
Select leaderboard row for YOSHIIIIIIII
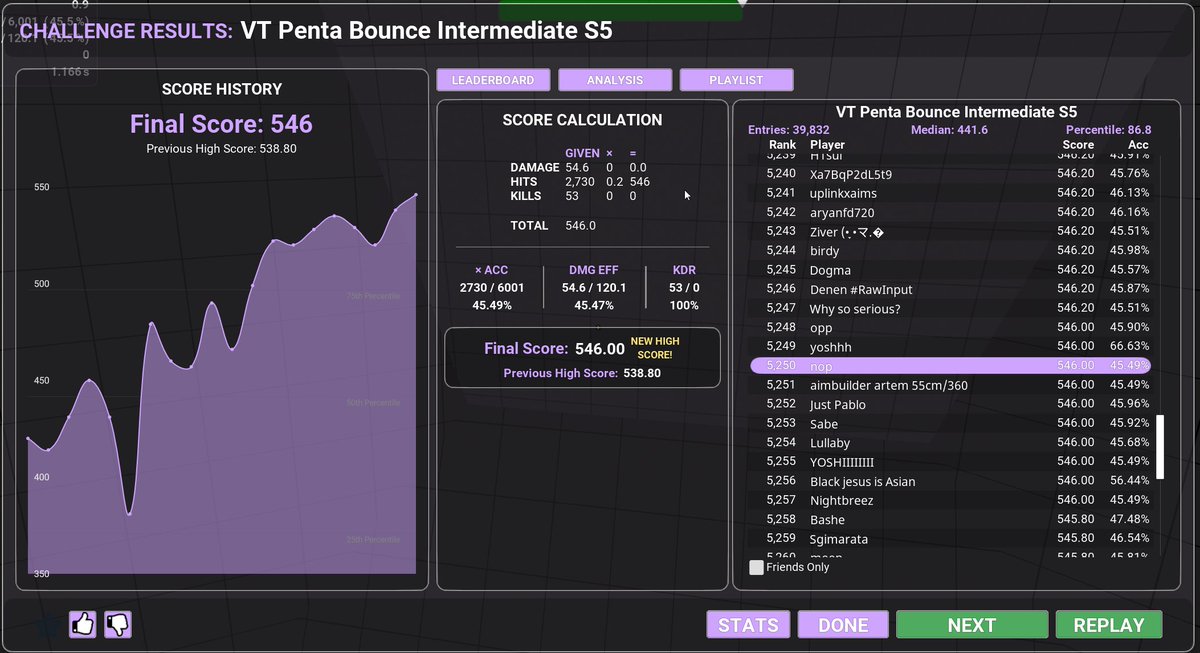(950, 462)
